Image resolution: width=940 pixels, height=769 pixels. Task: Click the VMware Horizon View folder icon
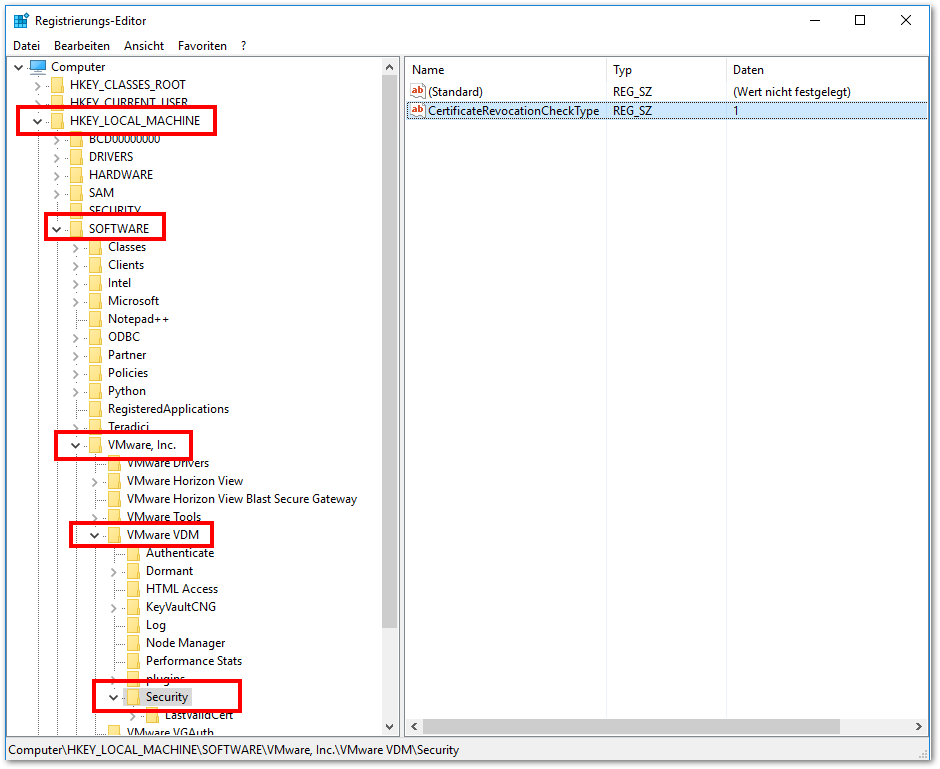pos(114,481)
